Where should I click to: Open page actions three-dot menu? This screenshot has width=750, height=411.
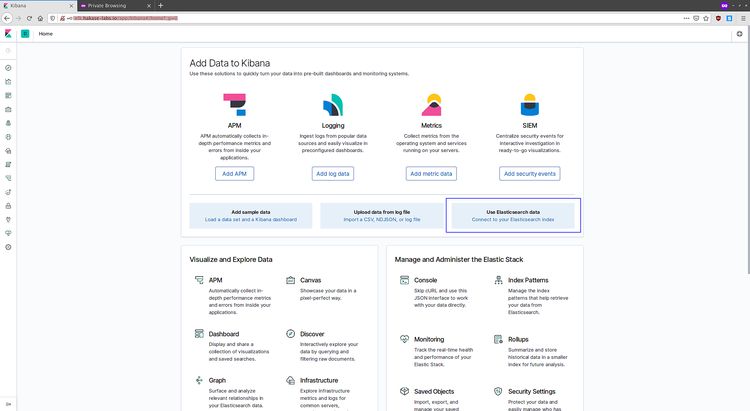(x=686, y=18)
